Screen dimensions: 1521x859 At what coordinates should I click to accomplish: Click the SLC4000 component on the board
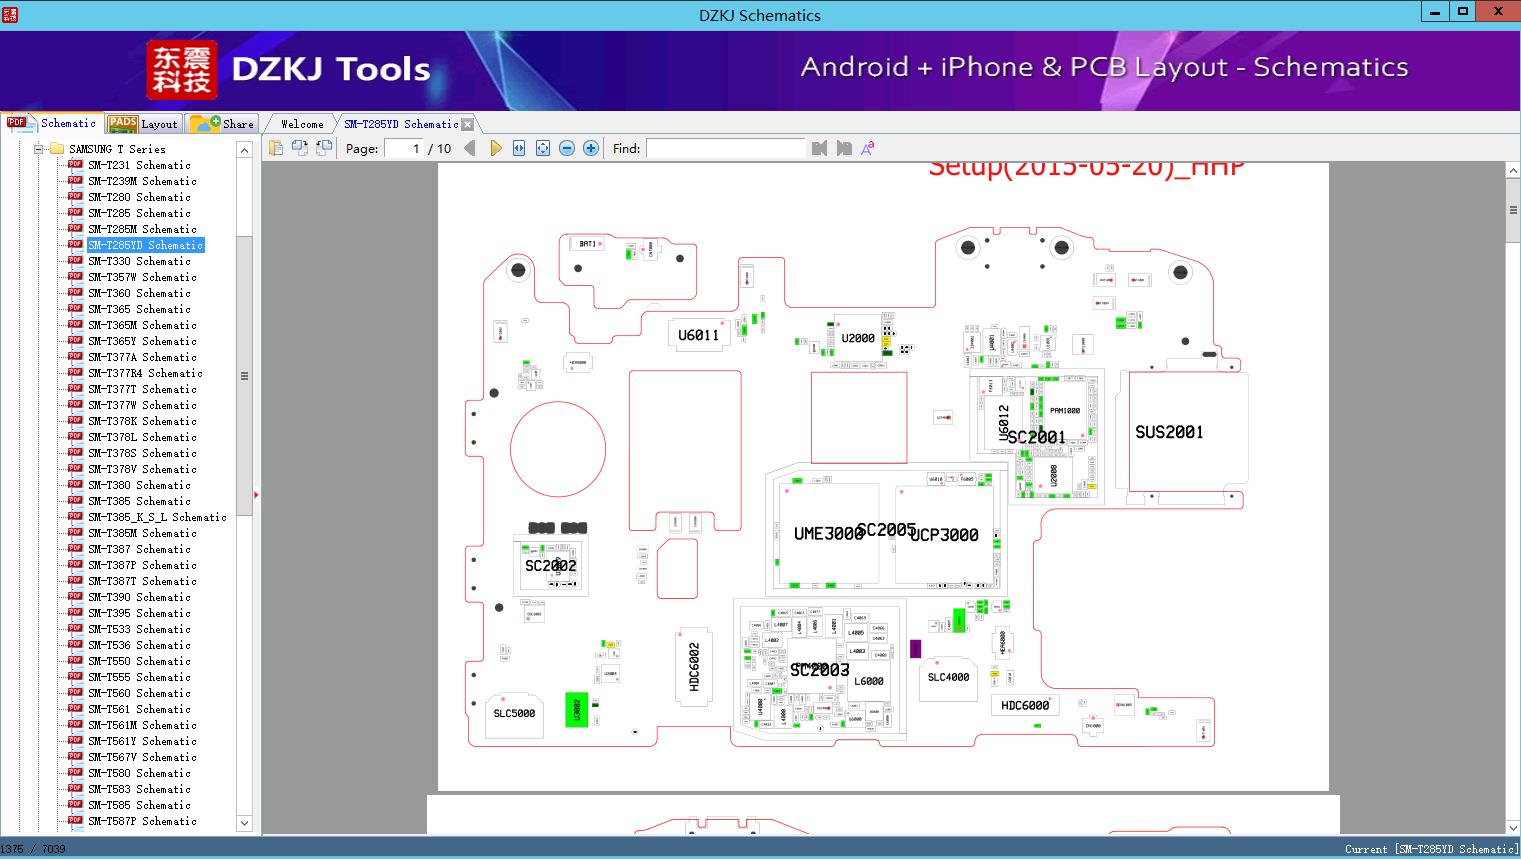(x=948, y=678)
